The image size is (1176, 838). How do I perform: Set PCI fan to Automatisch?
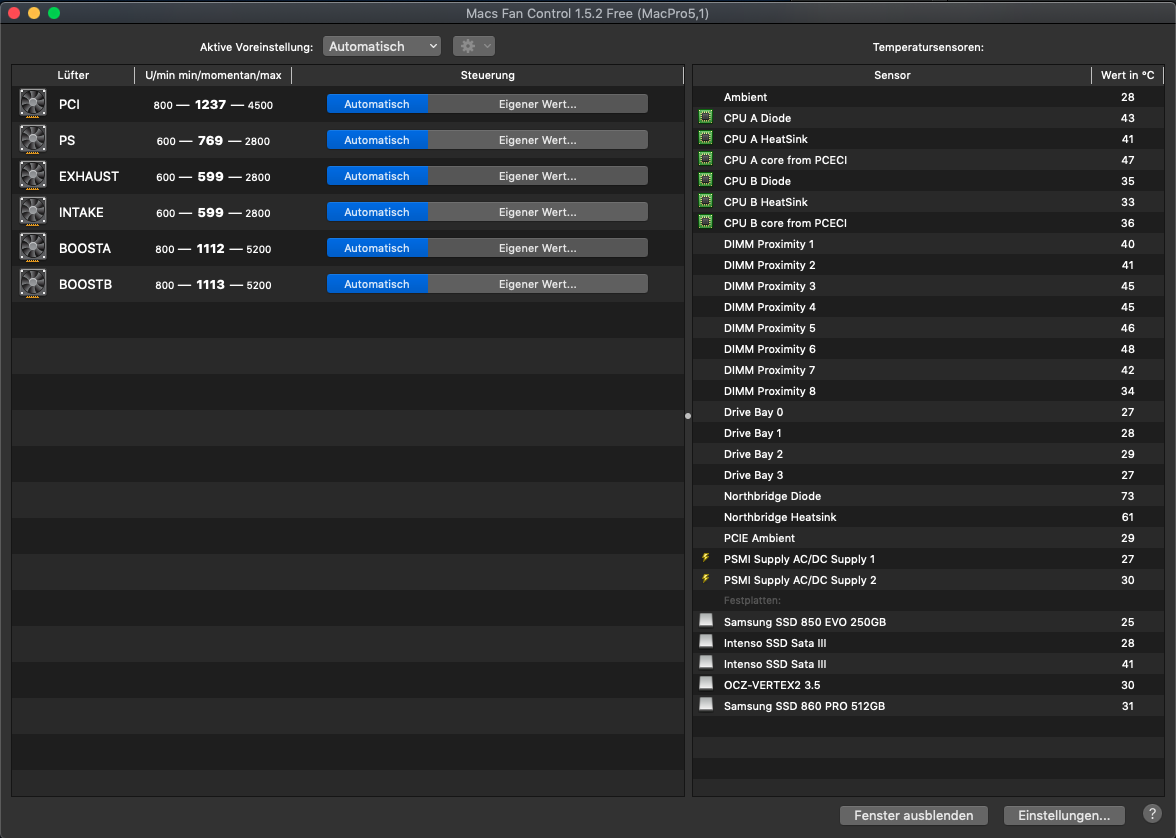point(377,104)
